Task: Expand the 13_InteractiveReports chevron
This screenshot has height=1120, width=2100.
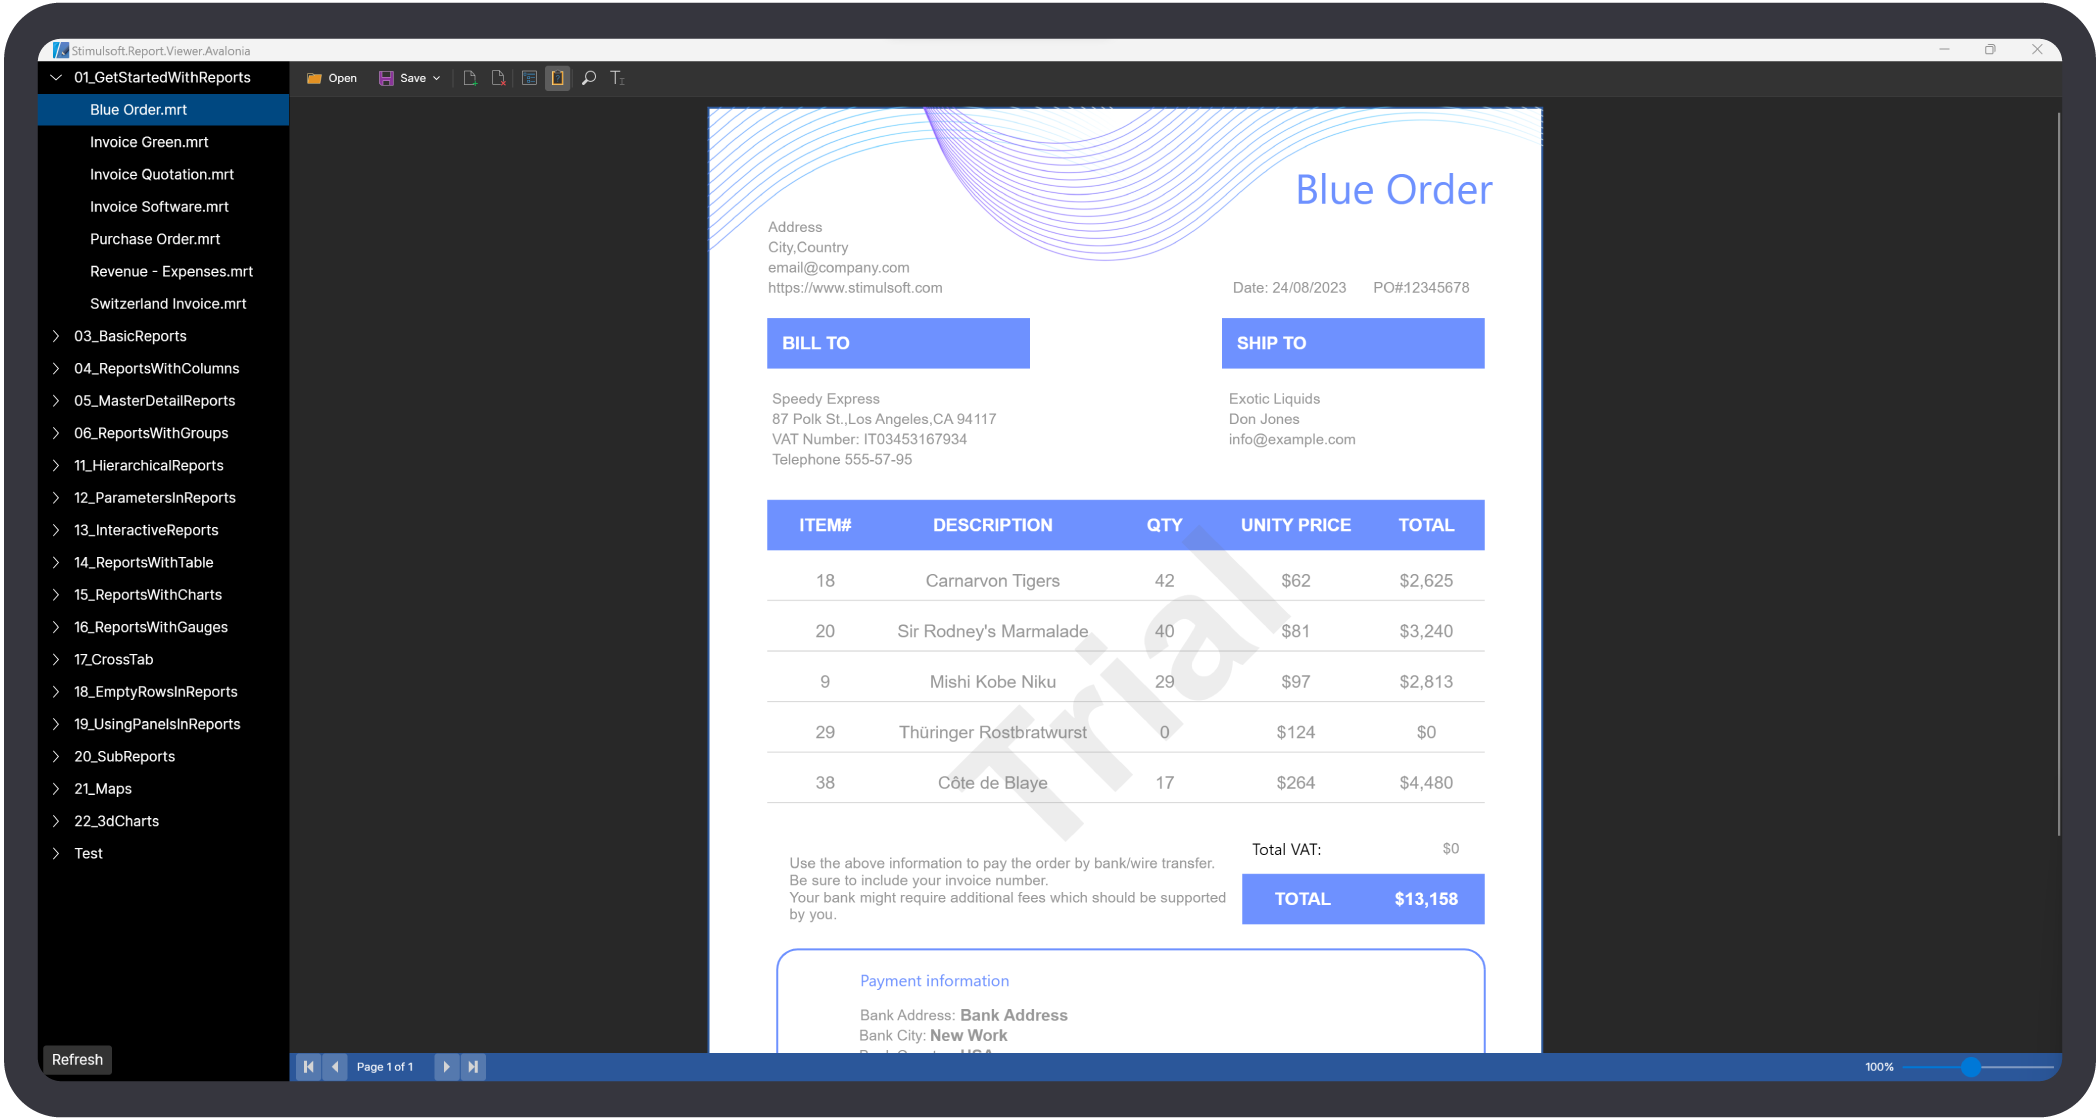Action: pyautogui.click(x=56, y=530)
